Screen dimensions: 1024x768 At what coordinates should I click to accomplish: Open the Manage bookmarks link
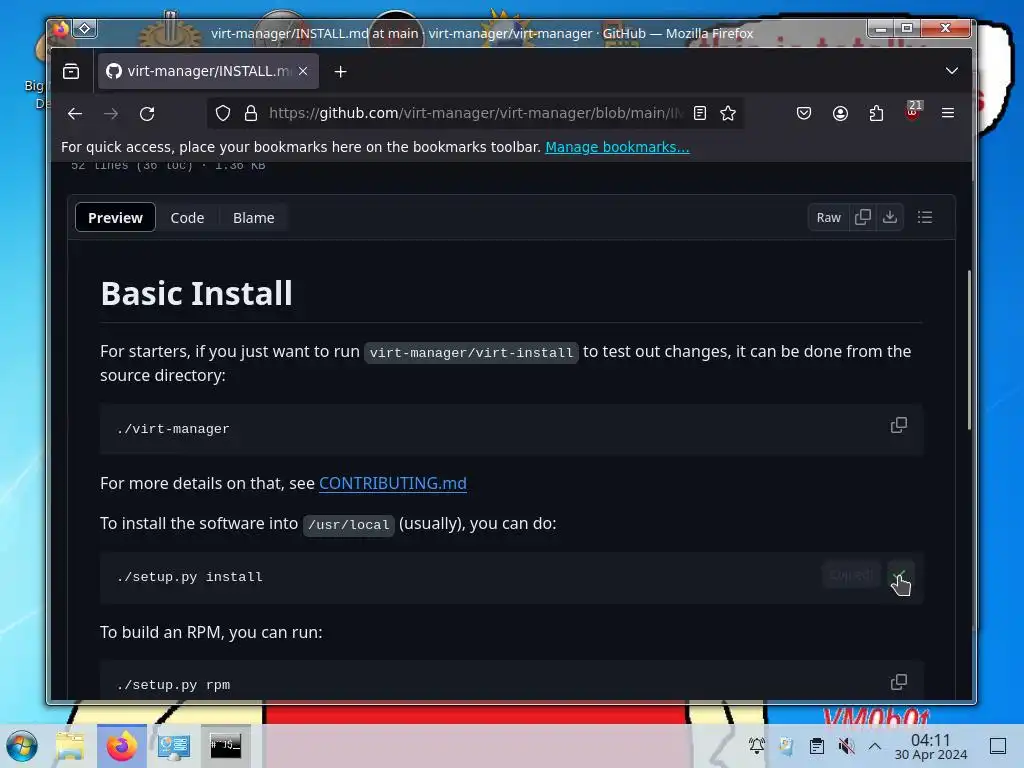617,147
